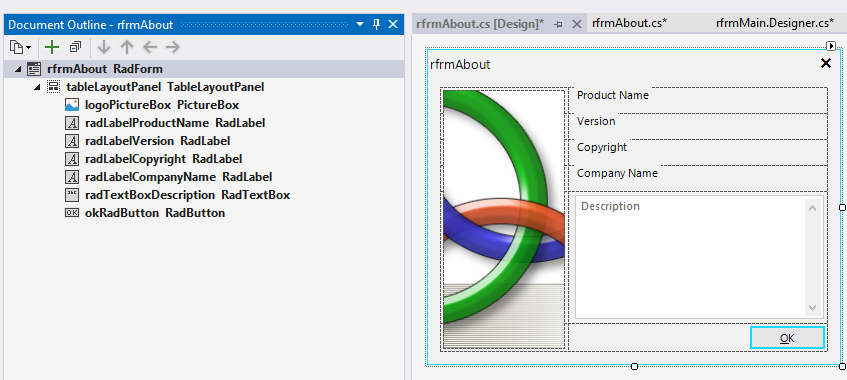The height and width of the screenshot is (380, 847).
Task: Click the move down arrow in outline toolbar
Action: click(x=104, y=48)
